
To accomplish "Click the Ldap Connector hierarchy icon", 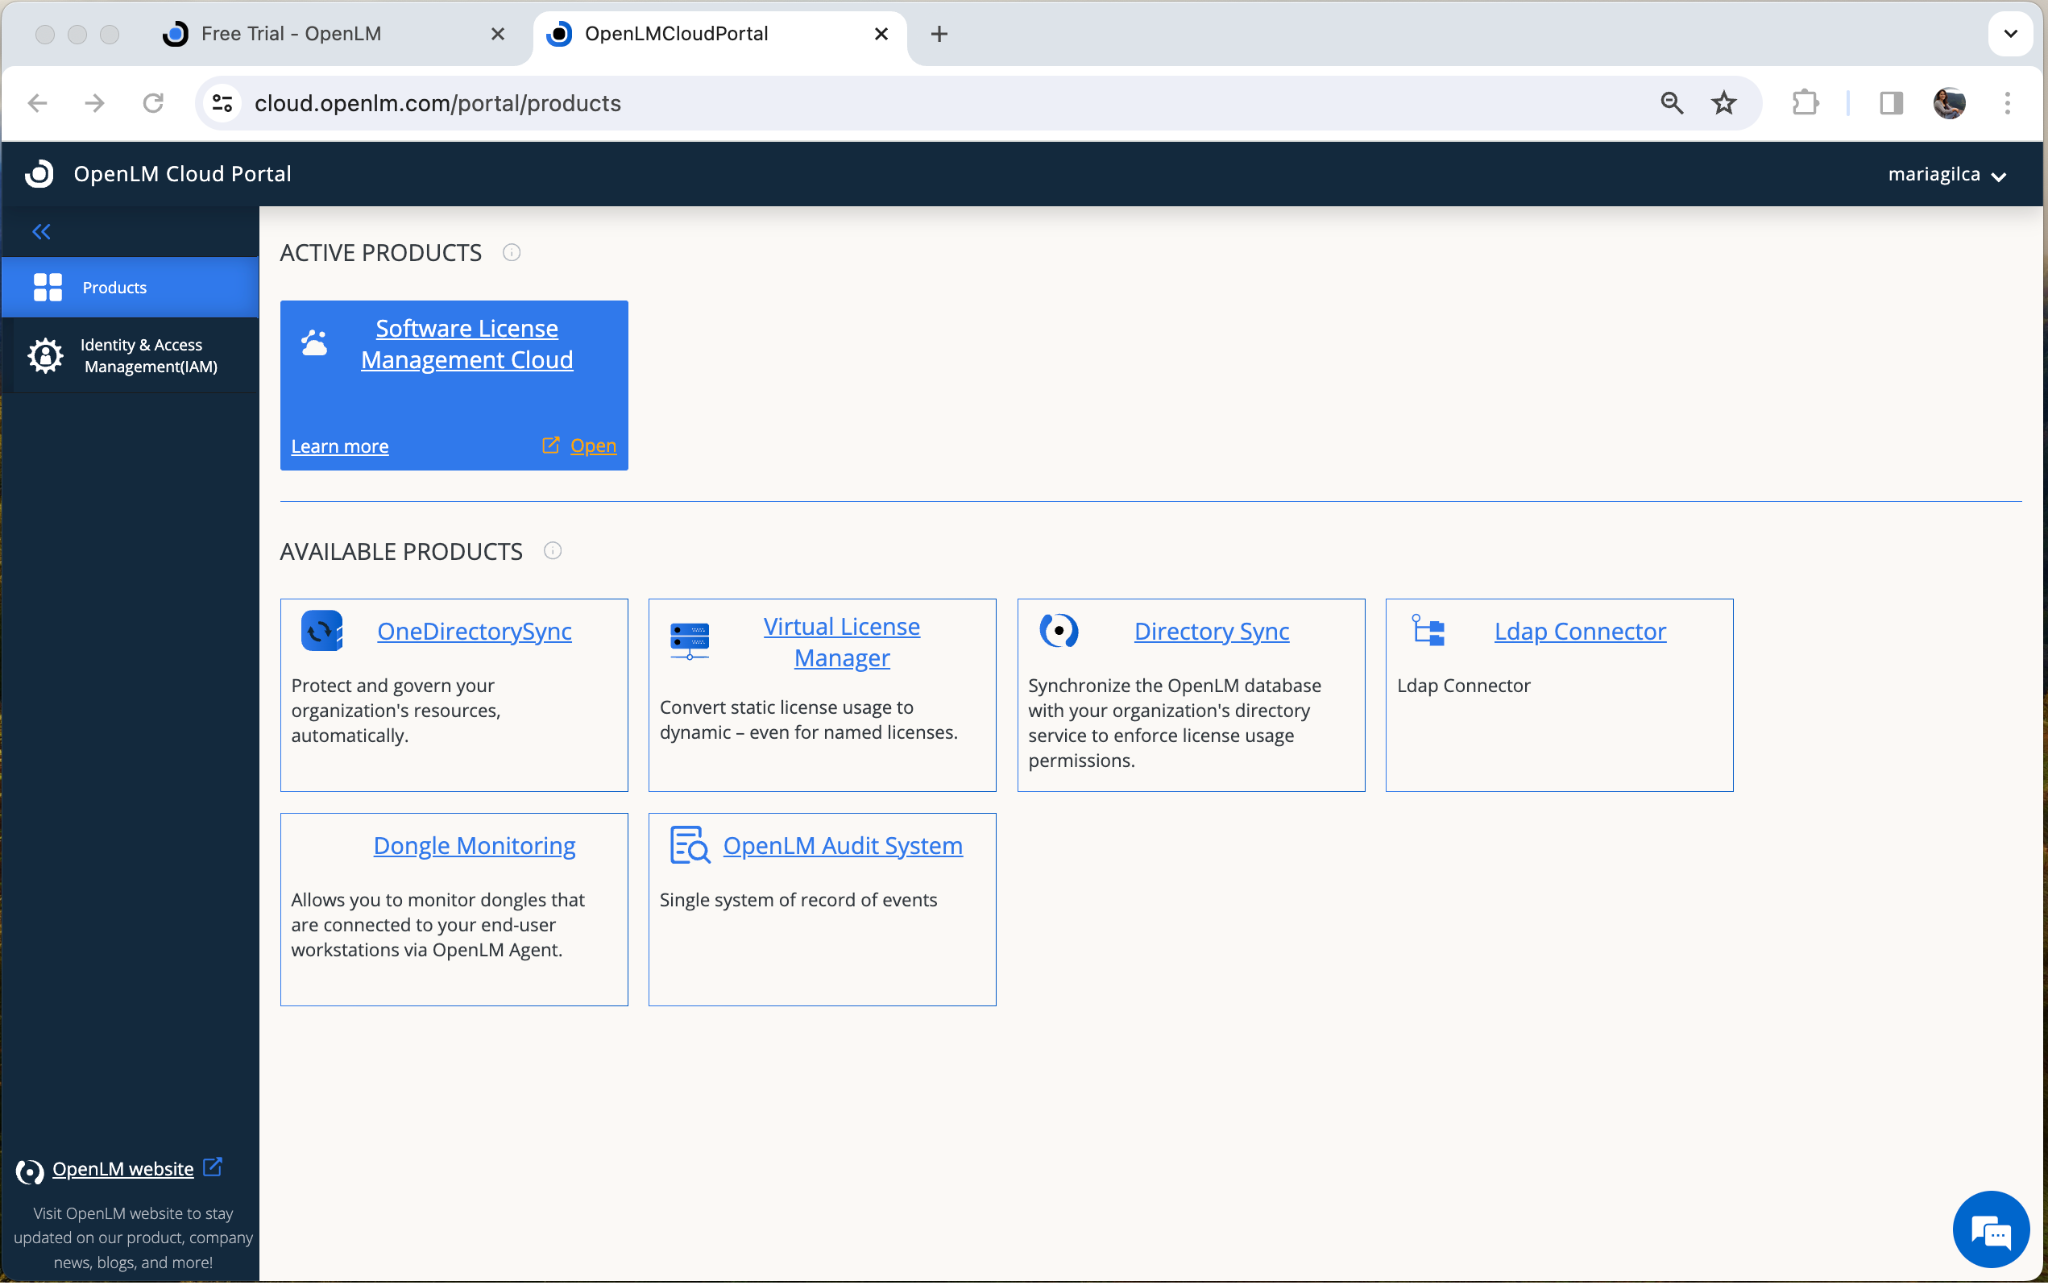I will (1428, 631).
